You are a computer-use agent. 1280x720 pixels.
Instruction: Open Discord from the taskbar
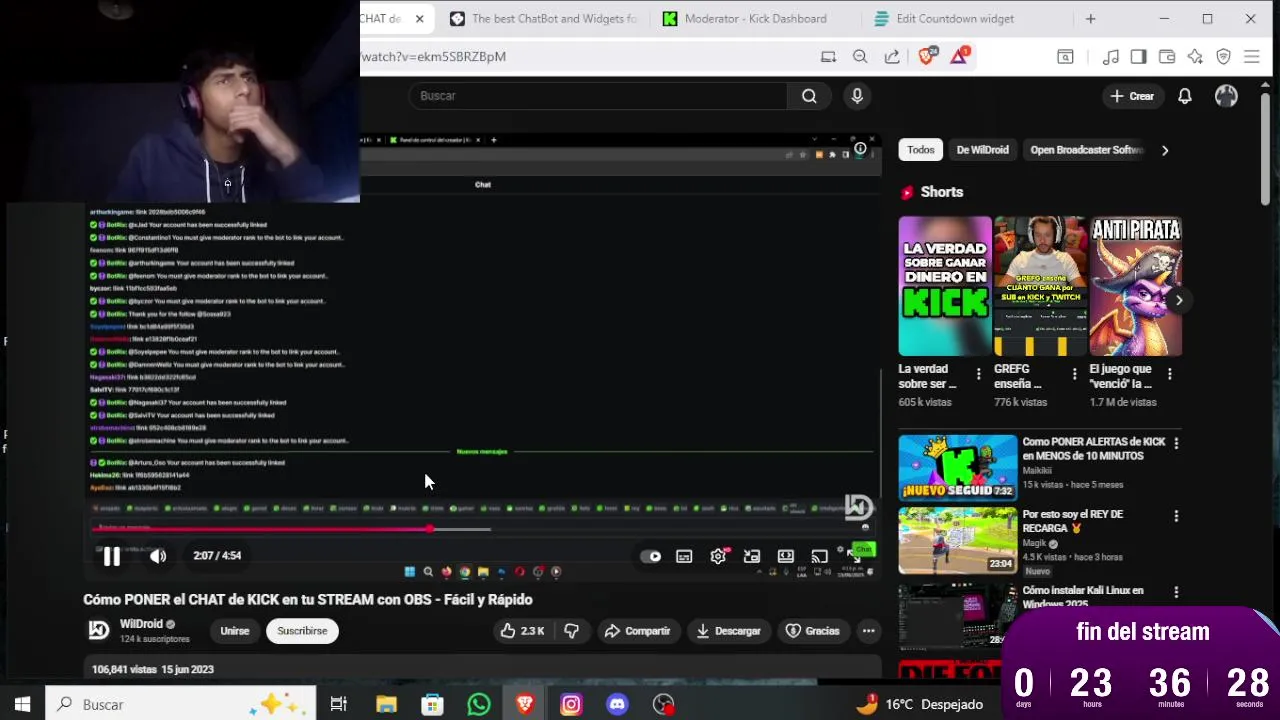tap(618, 704)
